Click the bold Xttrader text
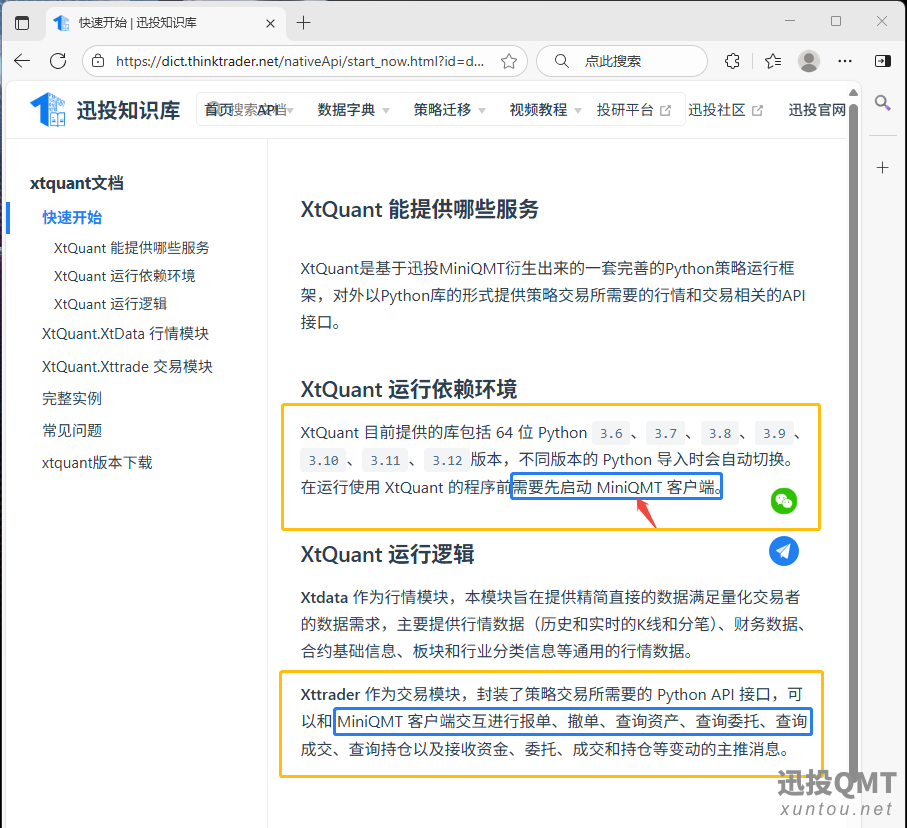907x828 pixels. [330, 694]
